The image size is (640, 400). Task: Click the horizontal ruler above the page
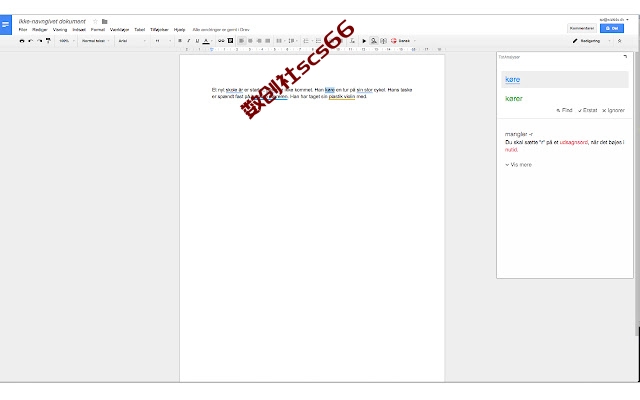click(x=312, y=49)
